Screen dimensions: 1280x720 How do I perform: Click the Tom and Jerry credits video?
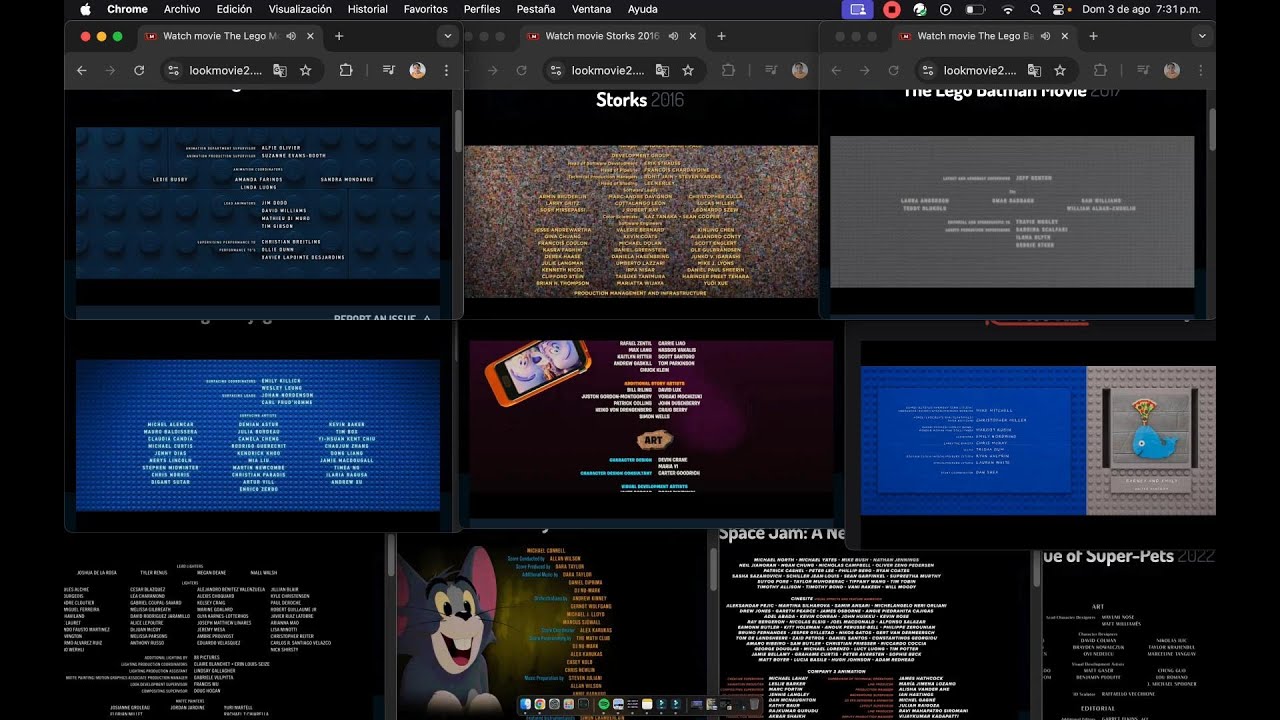[x=552, y=630]
